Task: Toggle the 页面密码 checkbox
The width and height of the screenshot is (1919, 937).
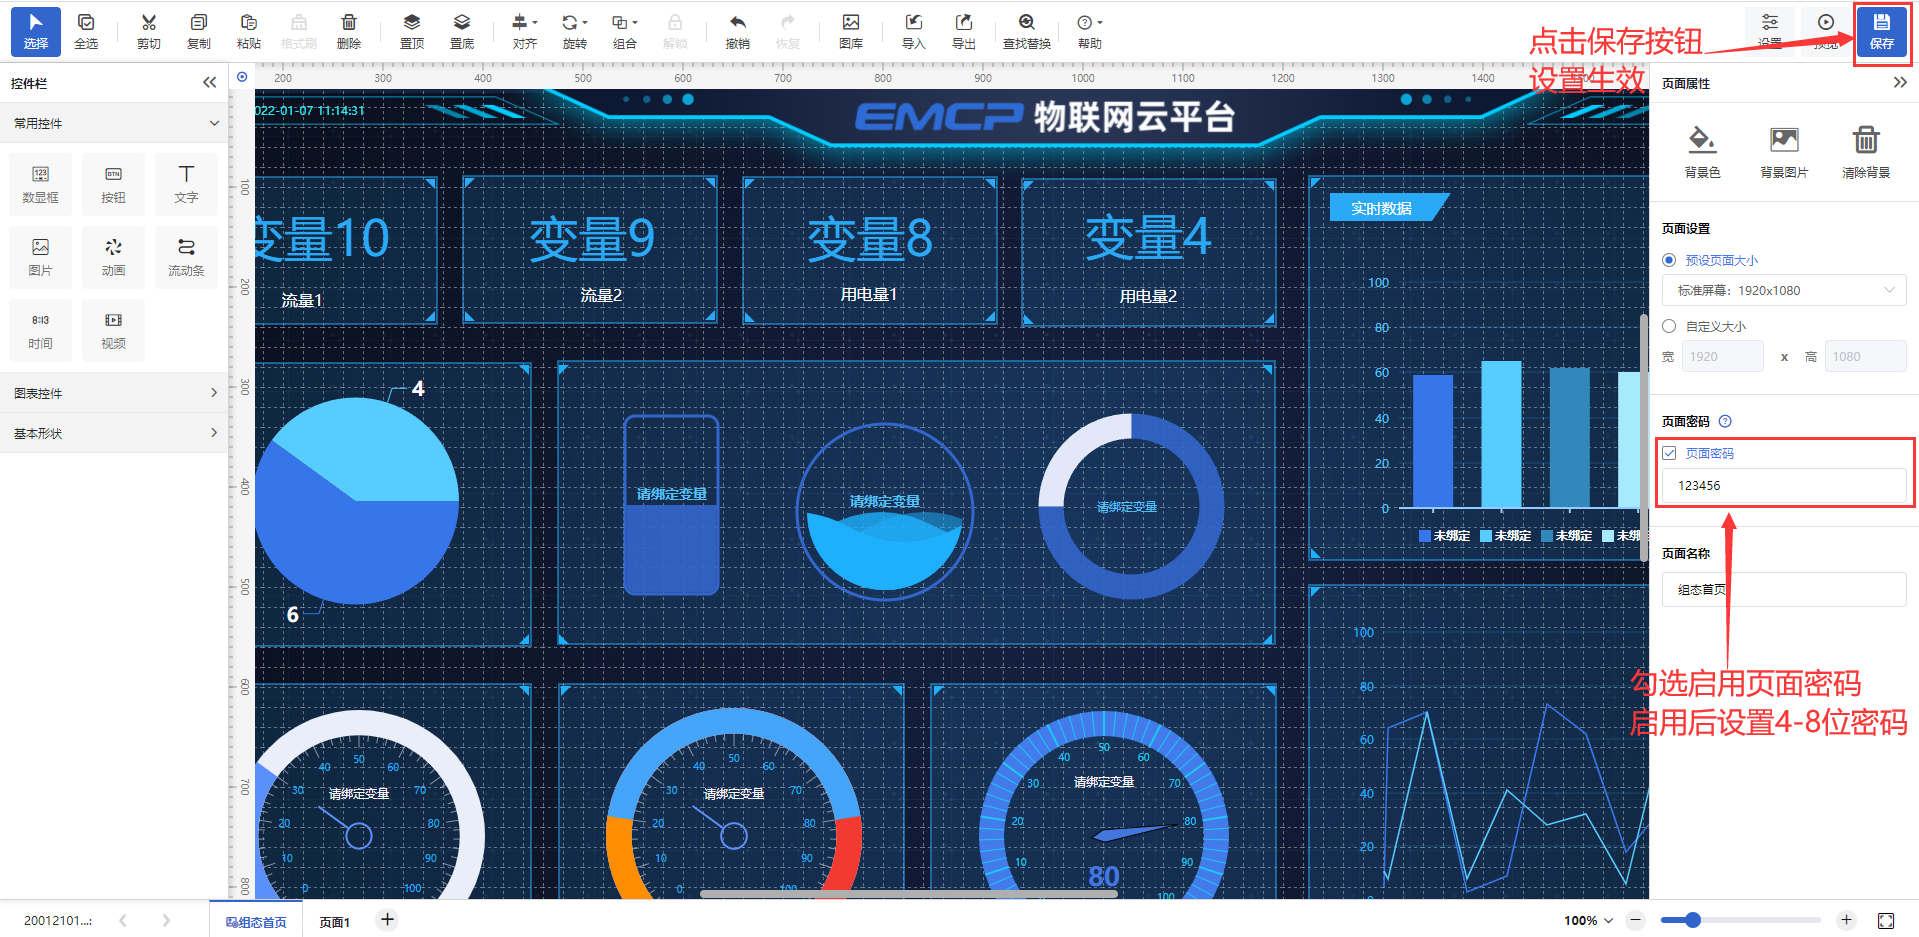Action: click(1669, 453)
